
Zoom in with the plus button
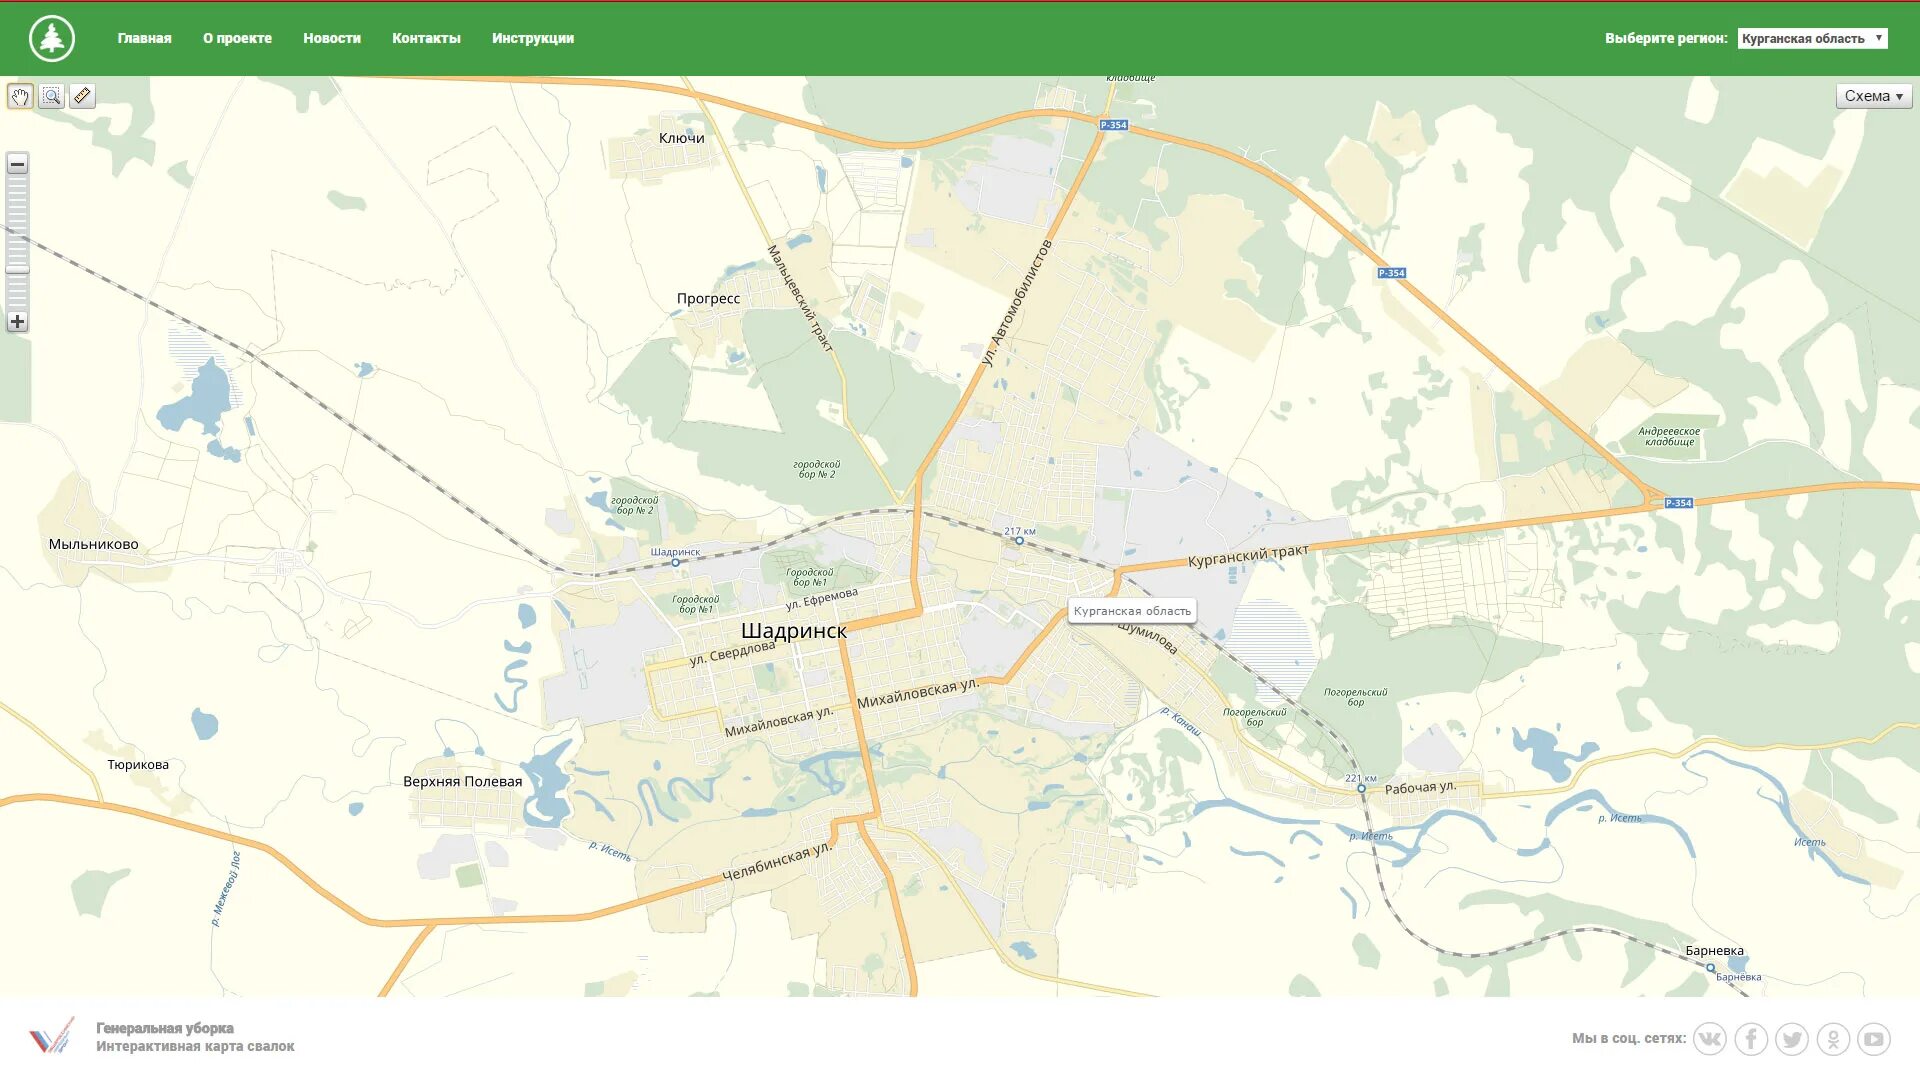(17, 322)
